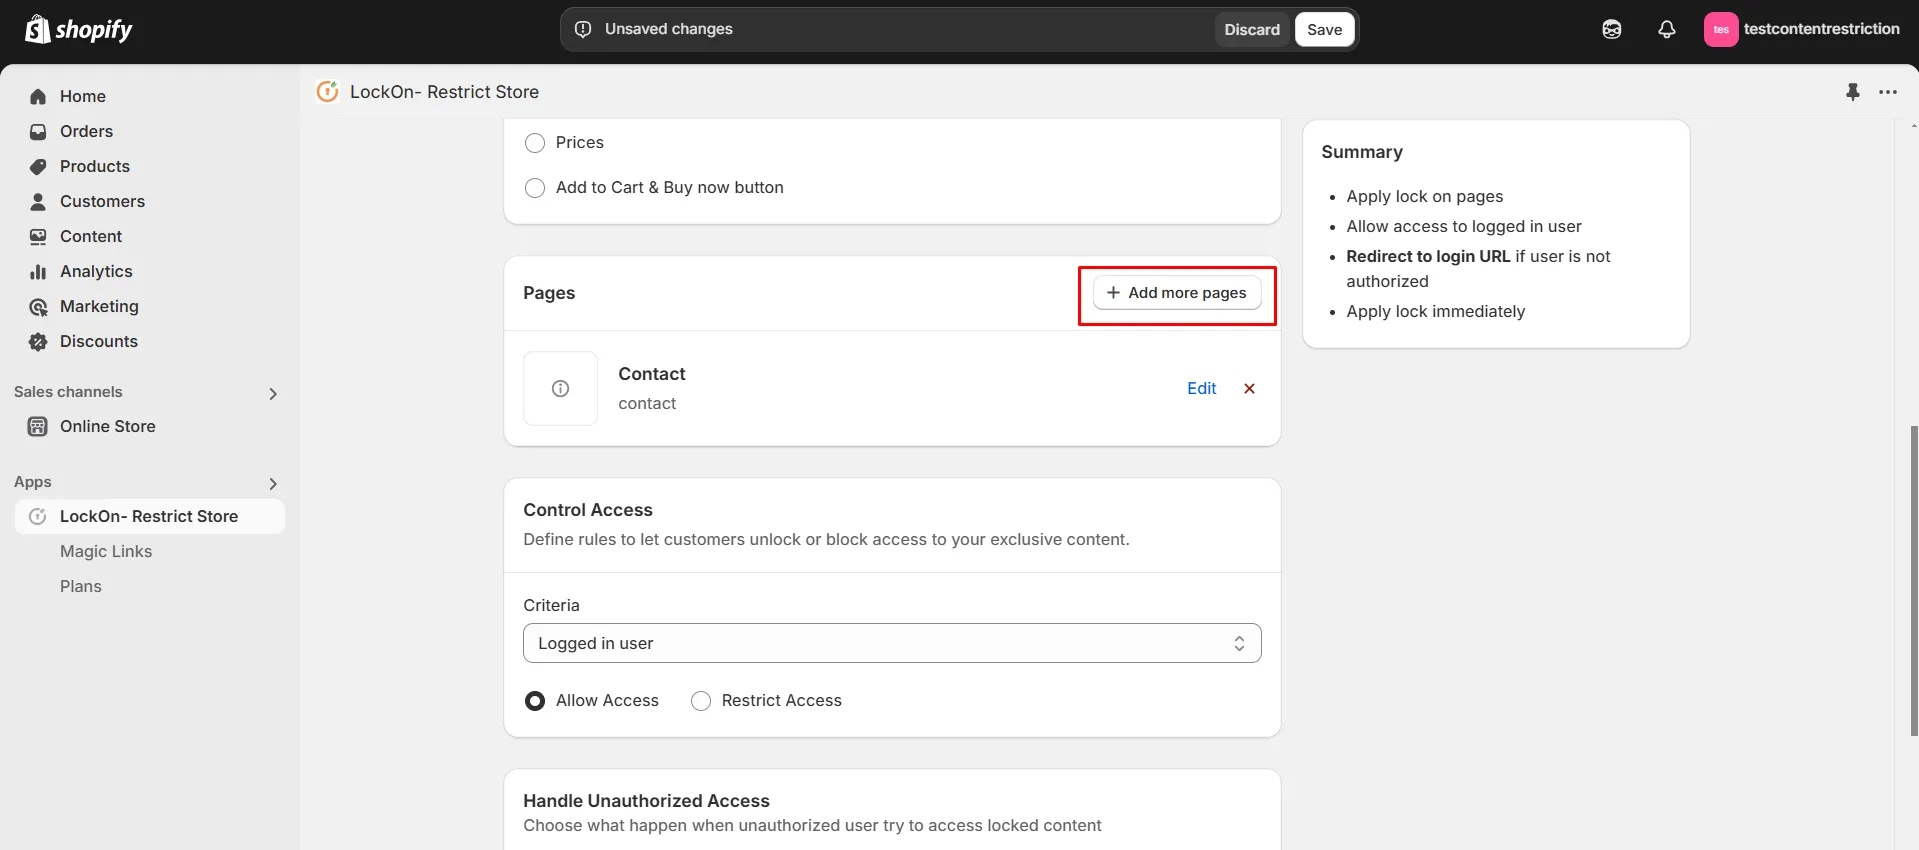Click 'Apply lock immediately' summary item
This screenshot has width=1919, height=850.
coord(1435,311)
